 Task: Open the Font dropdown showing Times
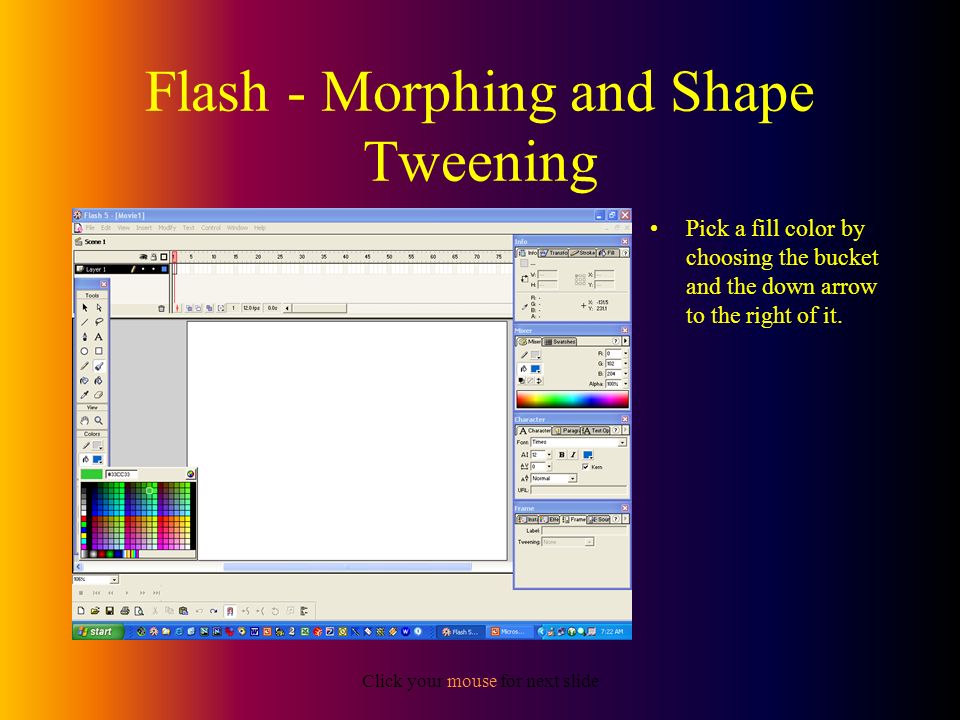[623, 442]
